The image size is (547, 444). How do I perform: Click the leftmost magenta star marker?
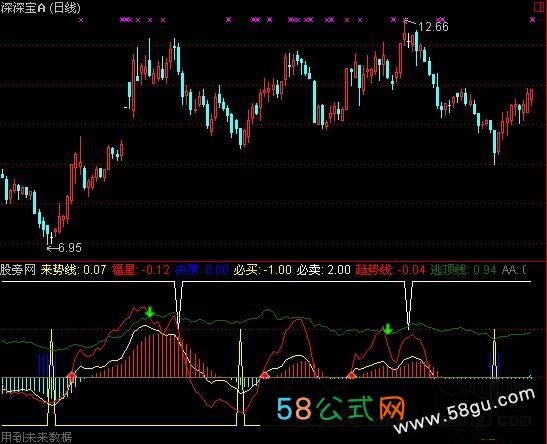(81, 20)
